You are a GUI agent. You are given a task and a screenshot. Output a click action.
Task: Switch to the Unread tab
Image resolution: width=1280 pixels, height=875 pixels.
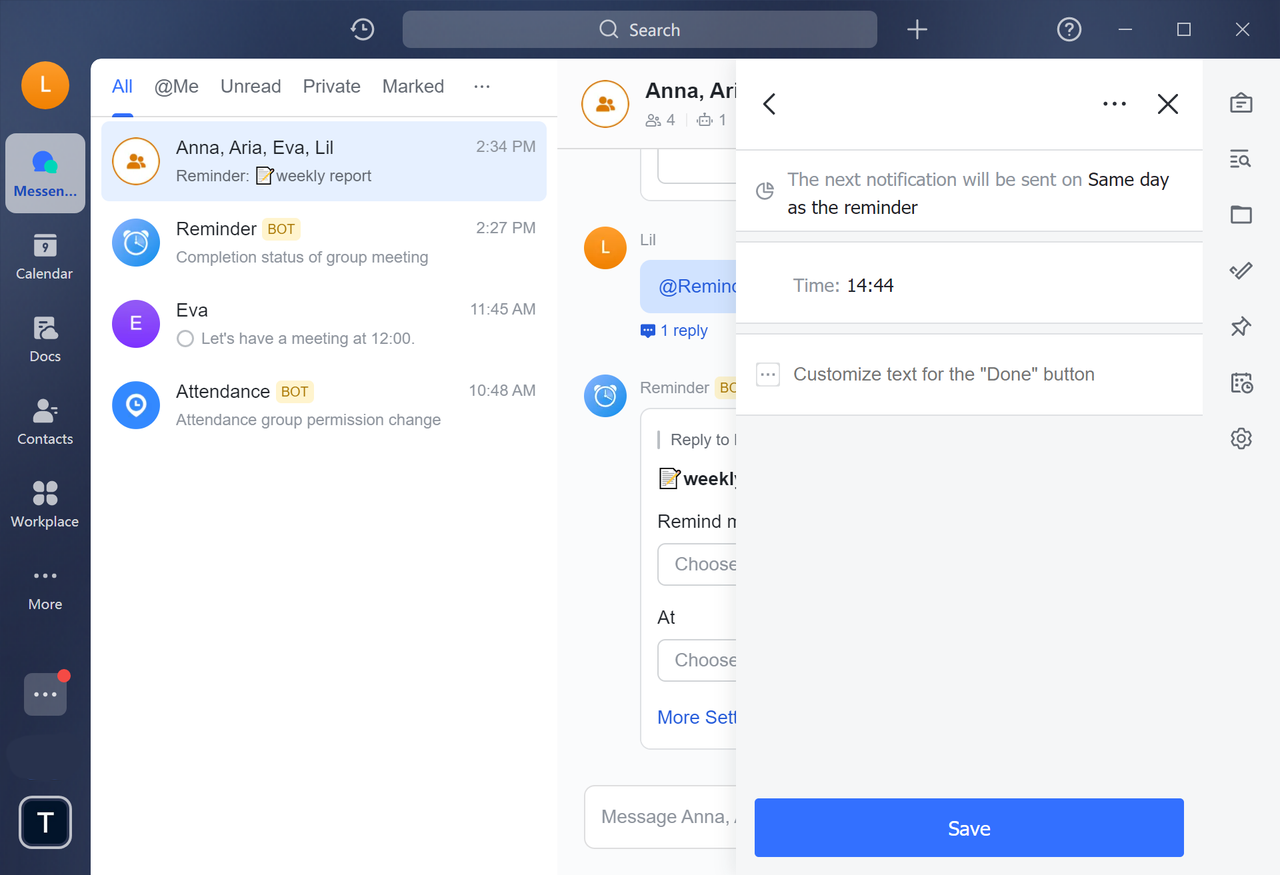[250, 87]
